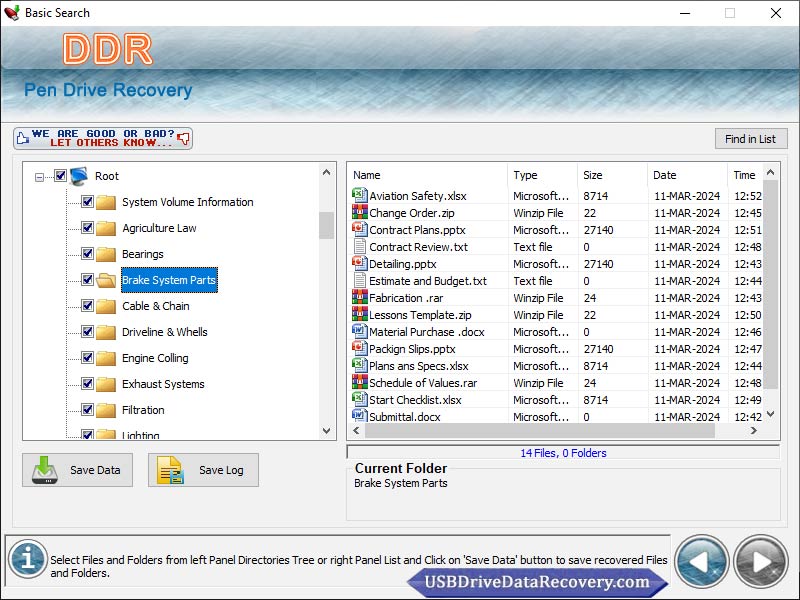
Task: Click the archive icon beside Schedule of Values.rar
Action: (360, 382)
